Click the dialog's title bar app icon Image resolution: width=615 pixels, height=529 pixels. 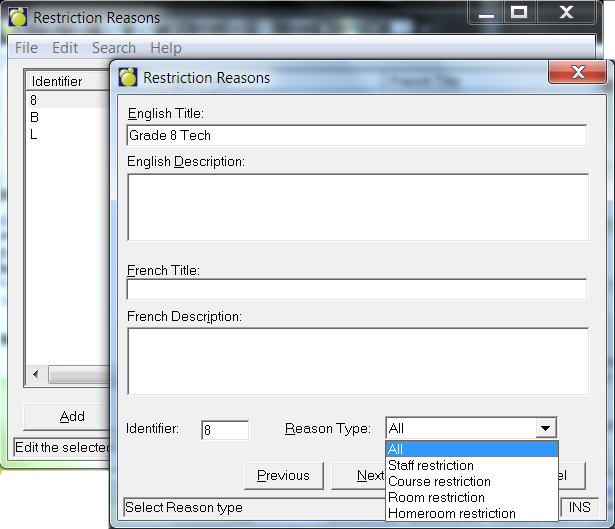pyautogui.click(x=128, y=77)
